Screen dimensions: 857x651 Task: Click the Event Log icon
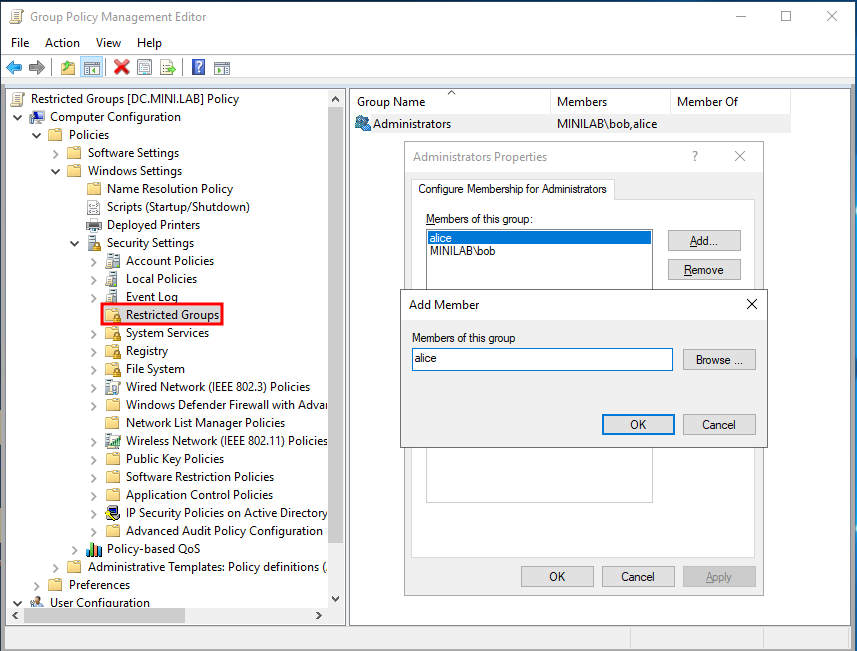[x=112, y=297]
